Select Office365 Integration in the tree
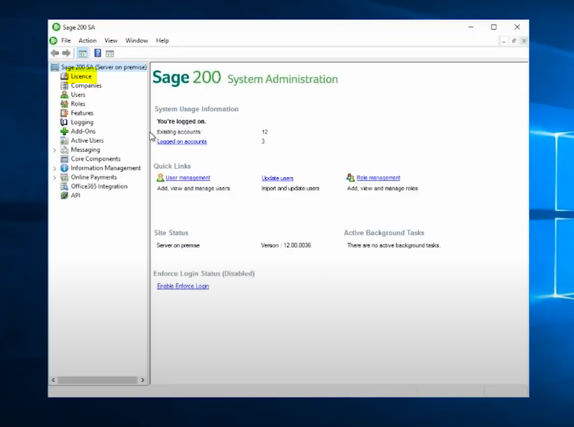This screenshot has width=574, height=427. tap(99, 186)
